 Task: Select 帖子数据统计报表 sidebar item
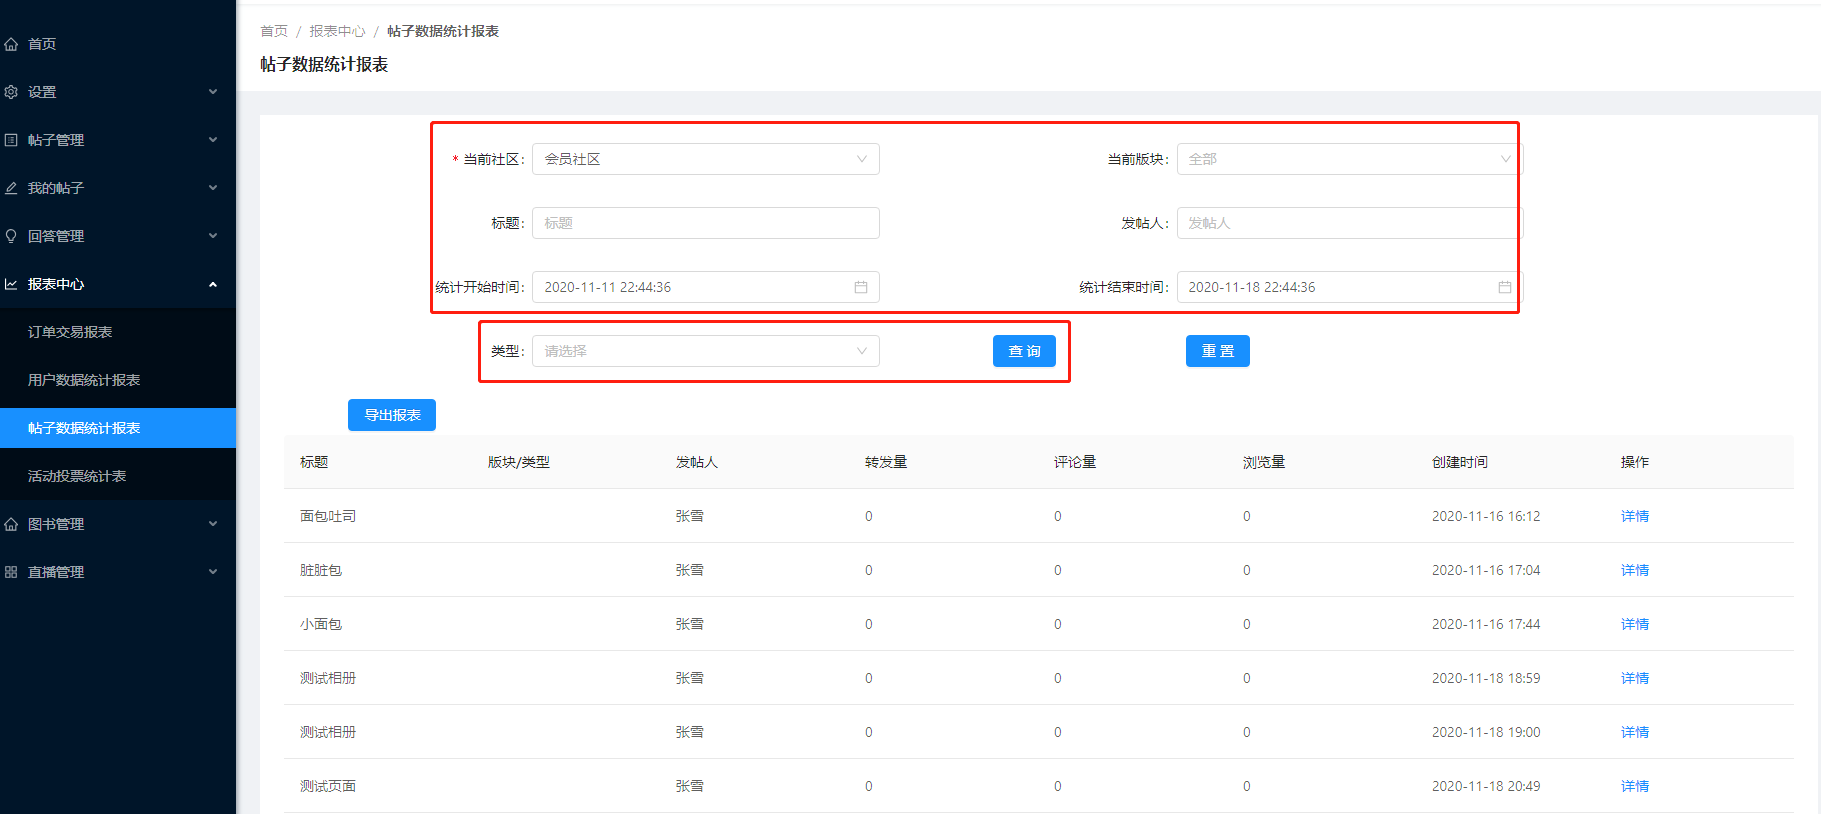pyautogui.click(x=118, y=428)
